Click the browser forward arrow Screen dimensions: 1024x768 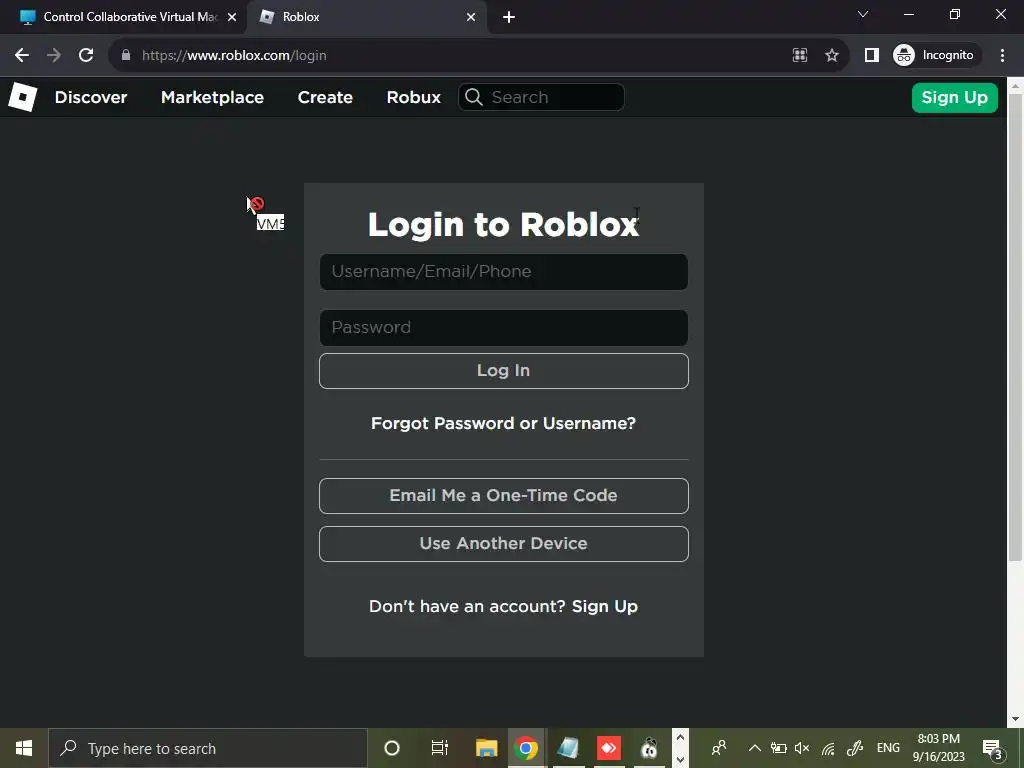pos(54,56)
